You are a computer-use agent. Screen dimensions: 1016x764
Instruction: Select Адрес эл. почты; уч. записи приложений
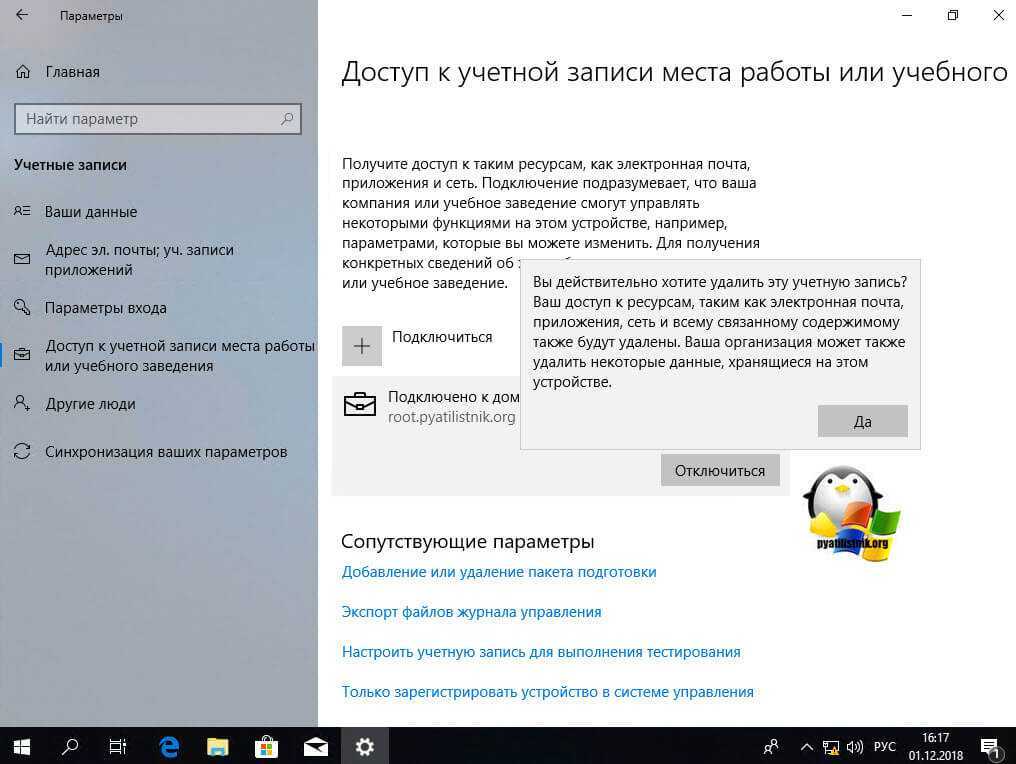[x=139, y=260]
